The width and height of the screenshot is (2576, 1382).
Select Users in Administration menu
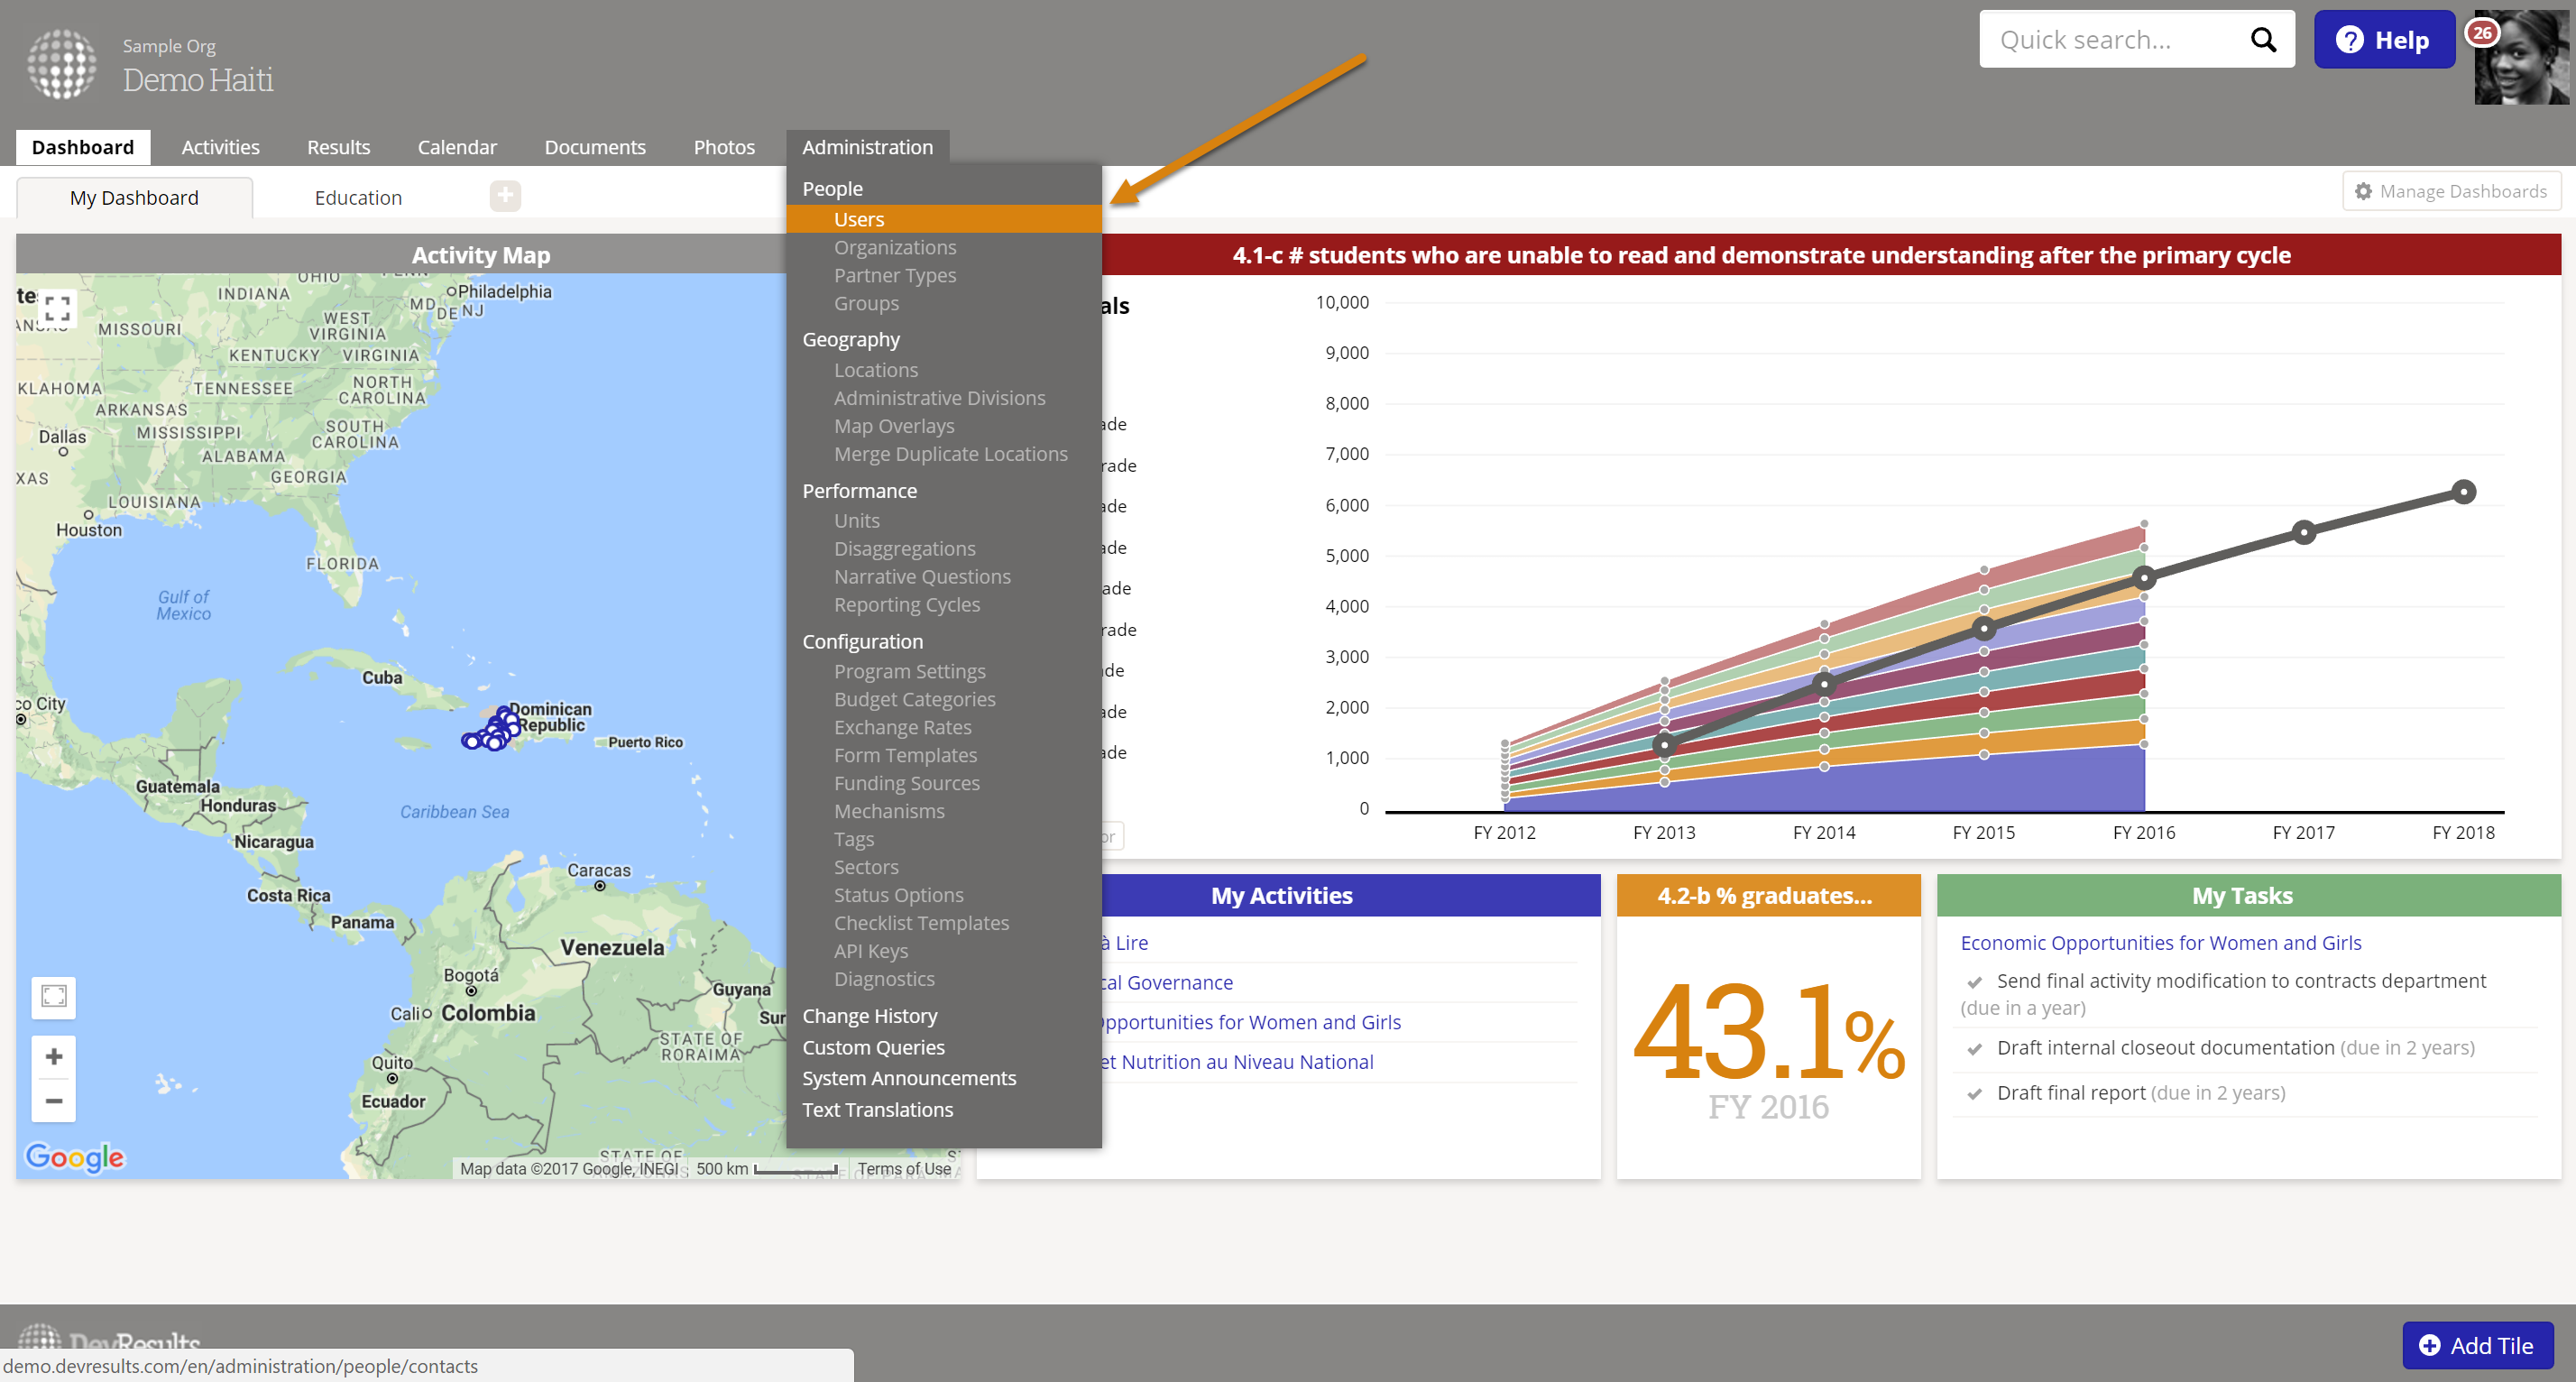(859, 219)
